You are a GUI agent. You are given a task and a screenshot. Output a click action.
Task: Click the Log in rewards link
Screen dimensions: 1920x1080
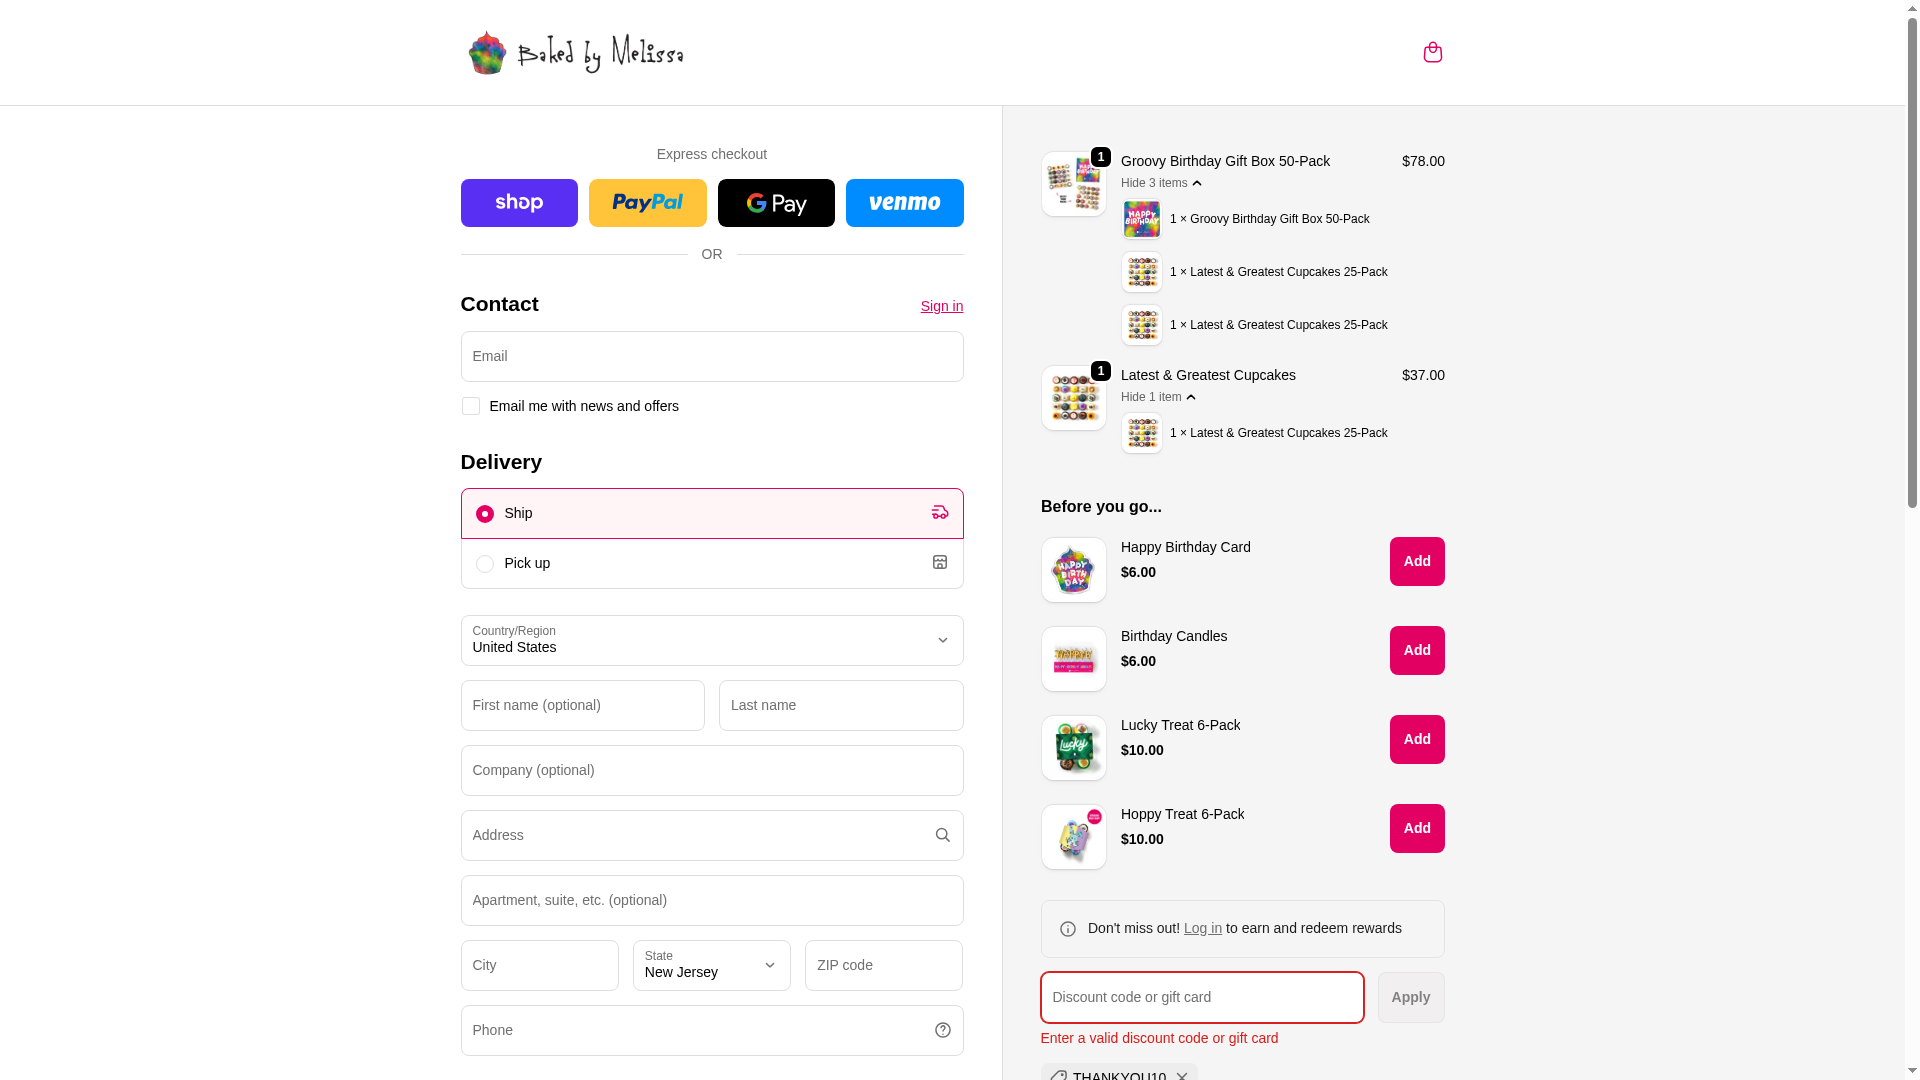click(1203, 928)
